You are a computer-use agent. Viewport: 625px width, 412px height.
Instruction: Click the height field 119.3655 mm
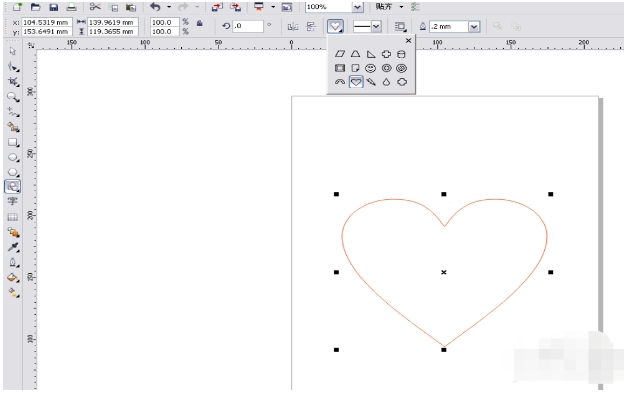click(113, 31)
